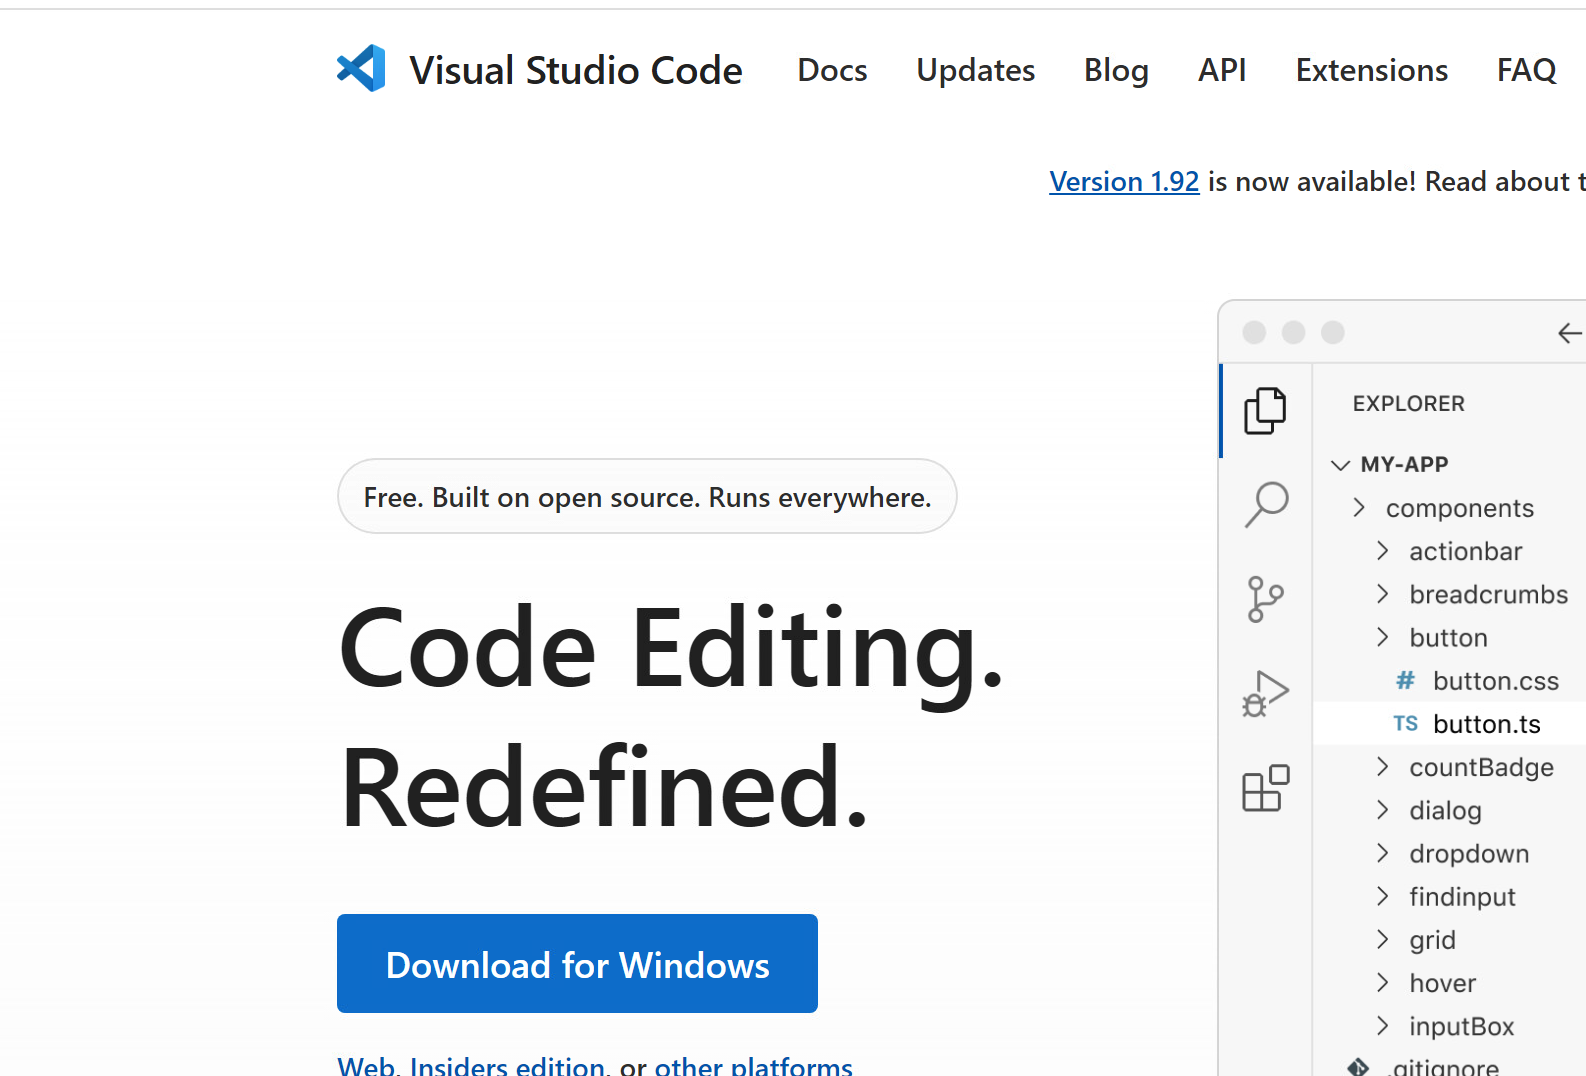Open the Explorer files icon in activity bar
Screen dimensions: 1586x1076
point(1265,410)
